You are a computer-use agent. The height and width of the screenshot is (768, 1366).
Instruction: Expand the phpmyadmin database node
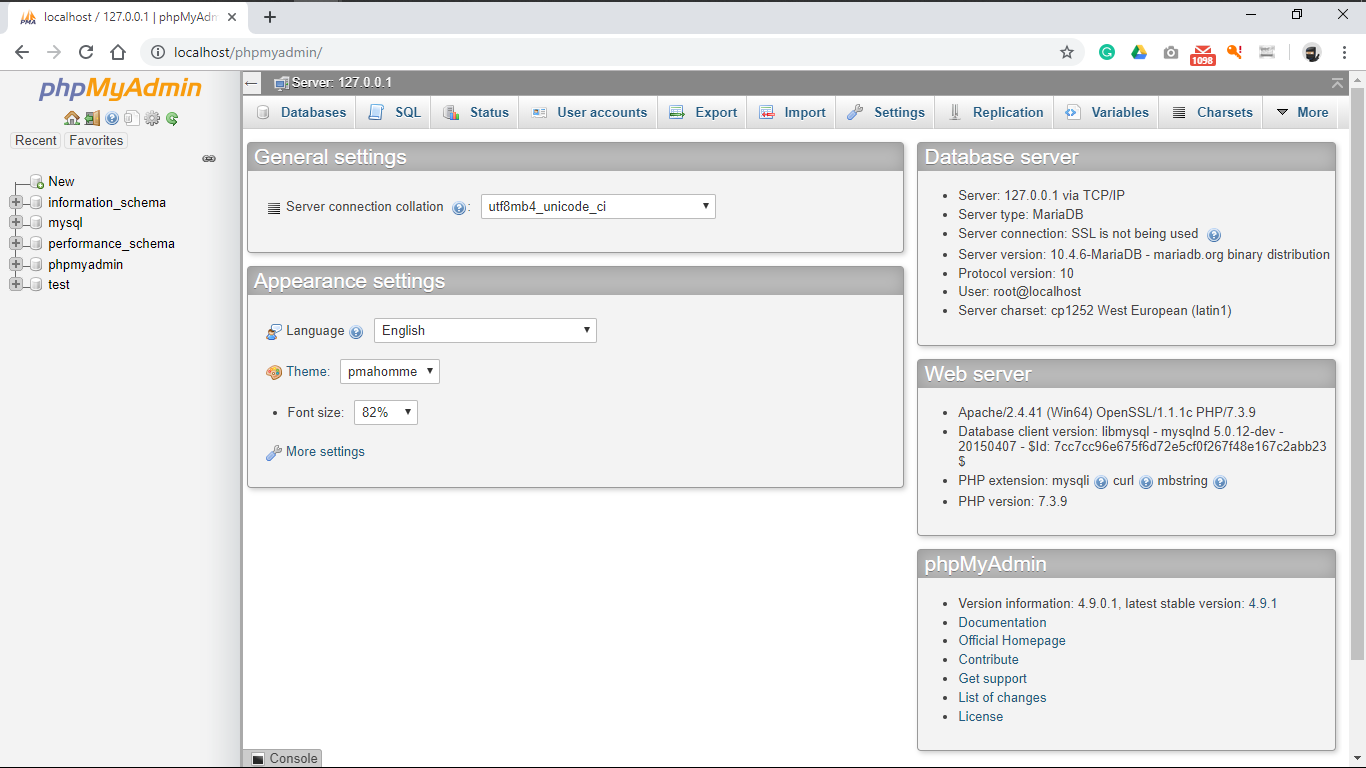[15, 265]
